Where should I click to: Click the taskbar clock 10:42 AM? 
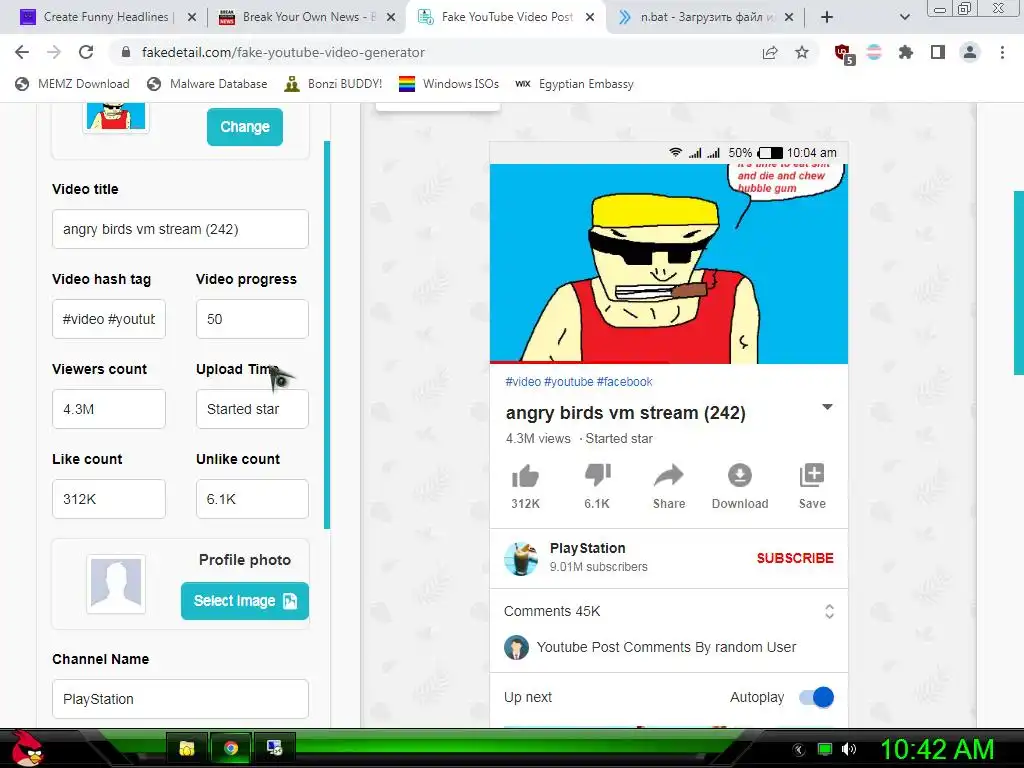tap(937, 749)
